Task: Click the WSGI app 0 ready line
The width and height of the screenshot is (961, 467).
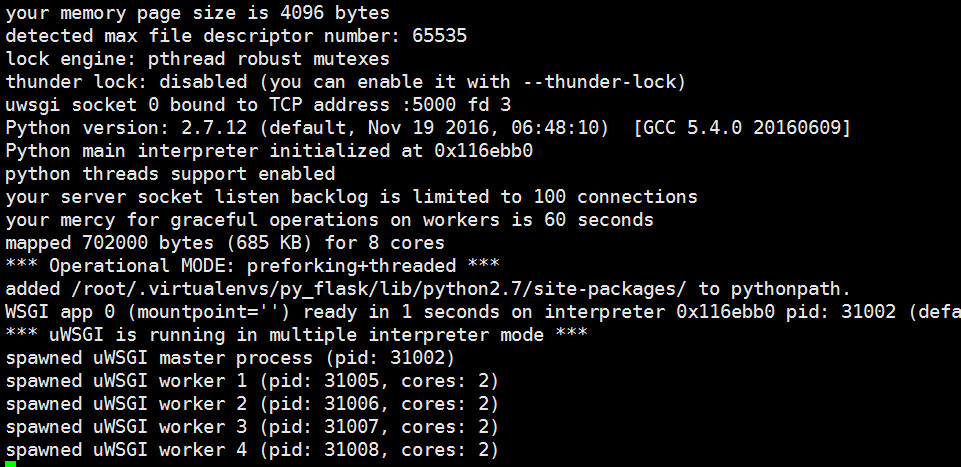Action: point(480,312)
